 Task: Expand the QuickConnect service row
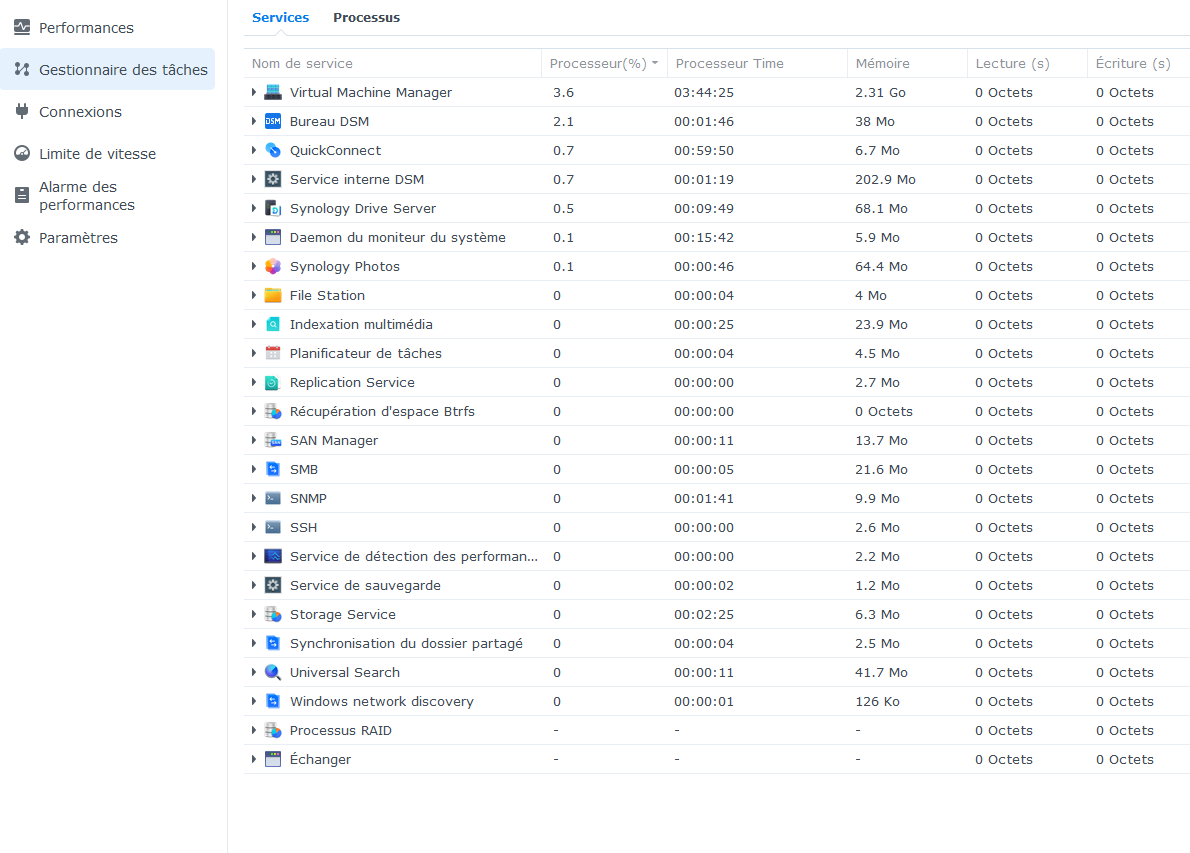click(253, 150)
